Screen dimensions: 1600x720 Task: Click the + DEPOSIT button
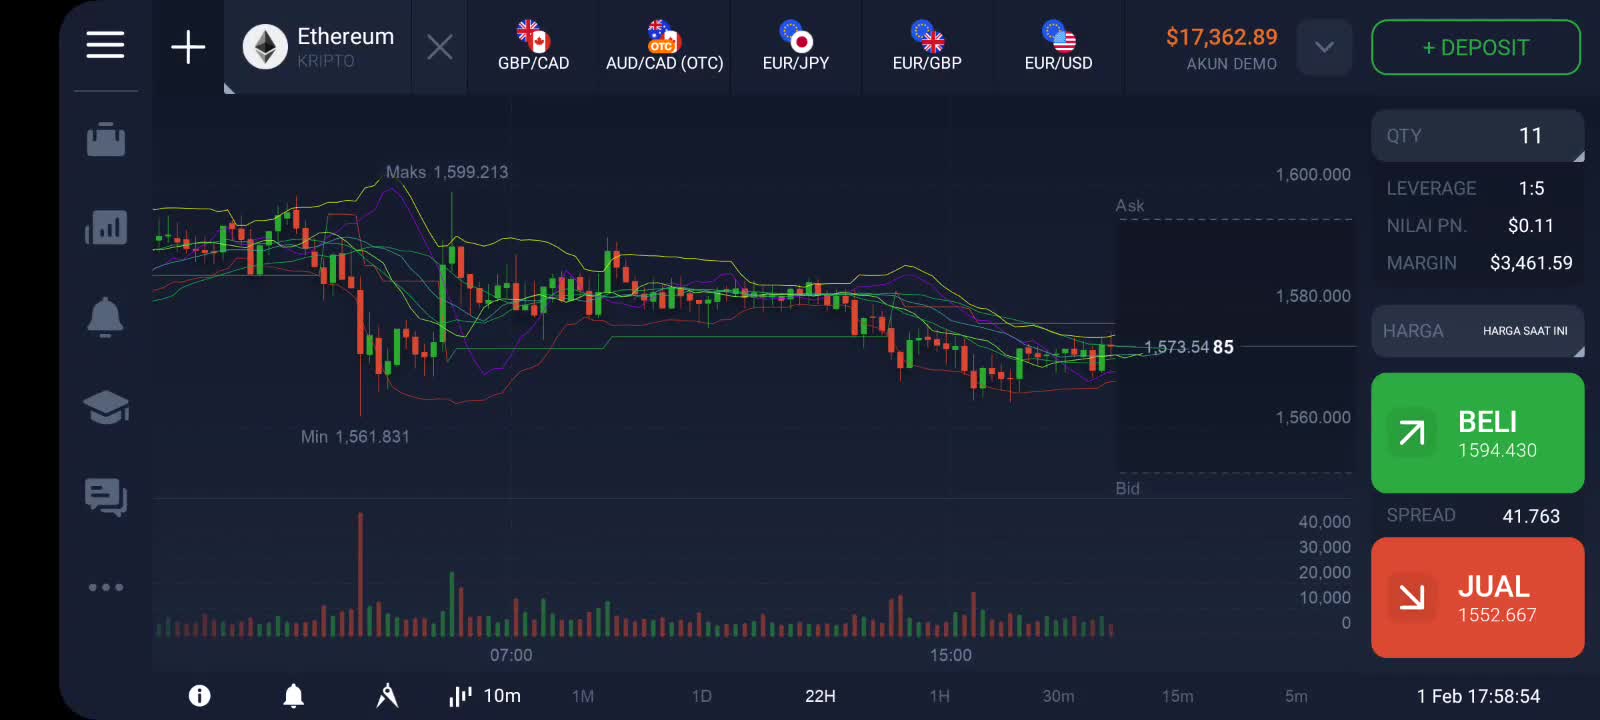[1476, 47]
